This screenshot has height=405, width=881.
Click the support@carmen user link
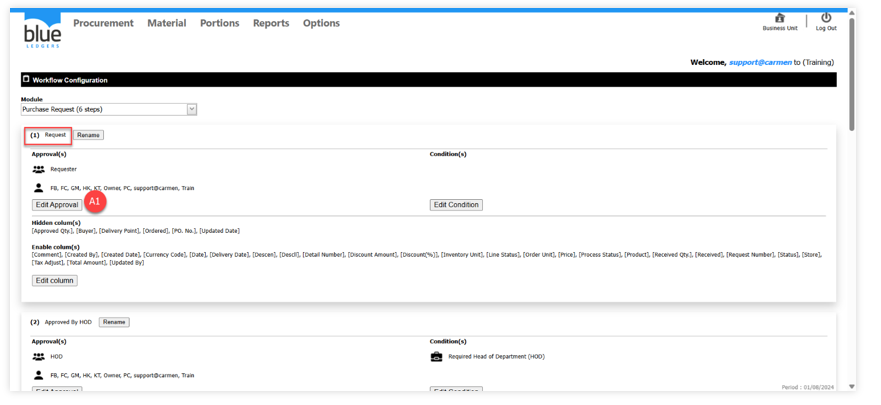[760, 62]
